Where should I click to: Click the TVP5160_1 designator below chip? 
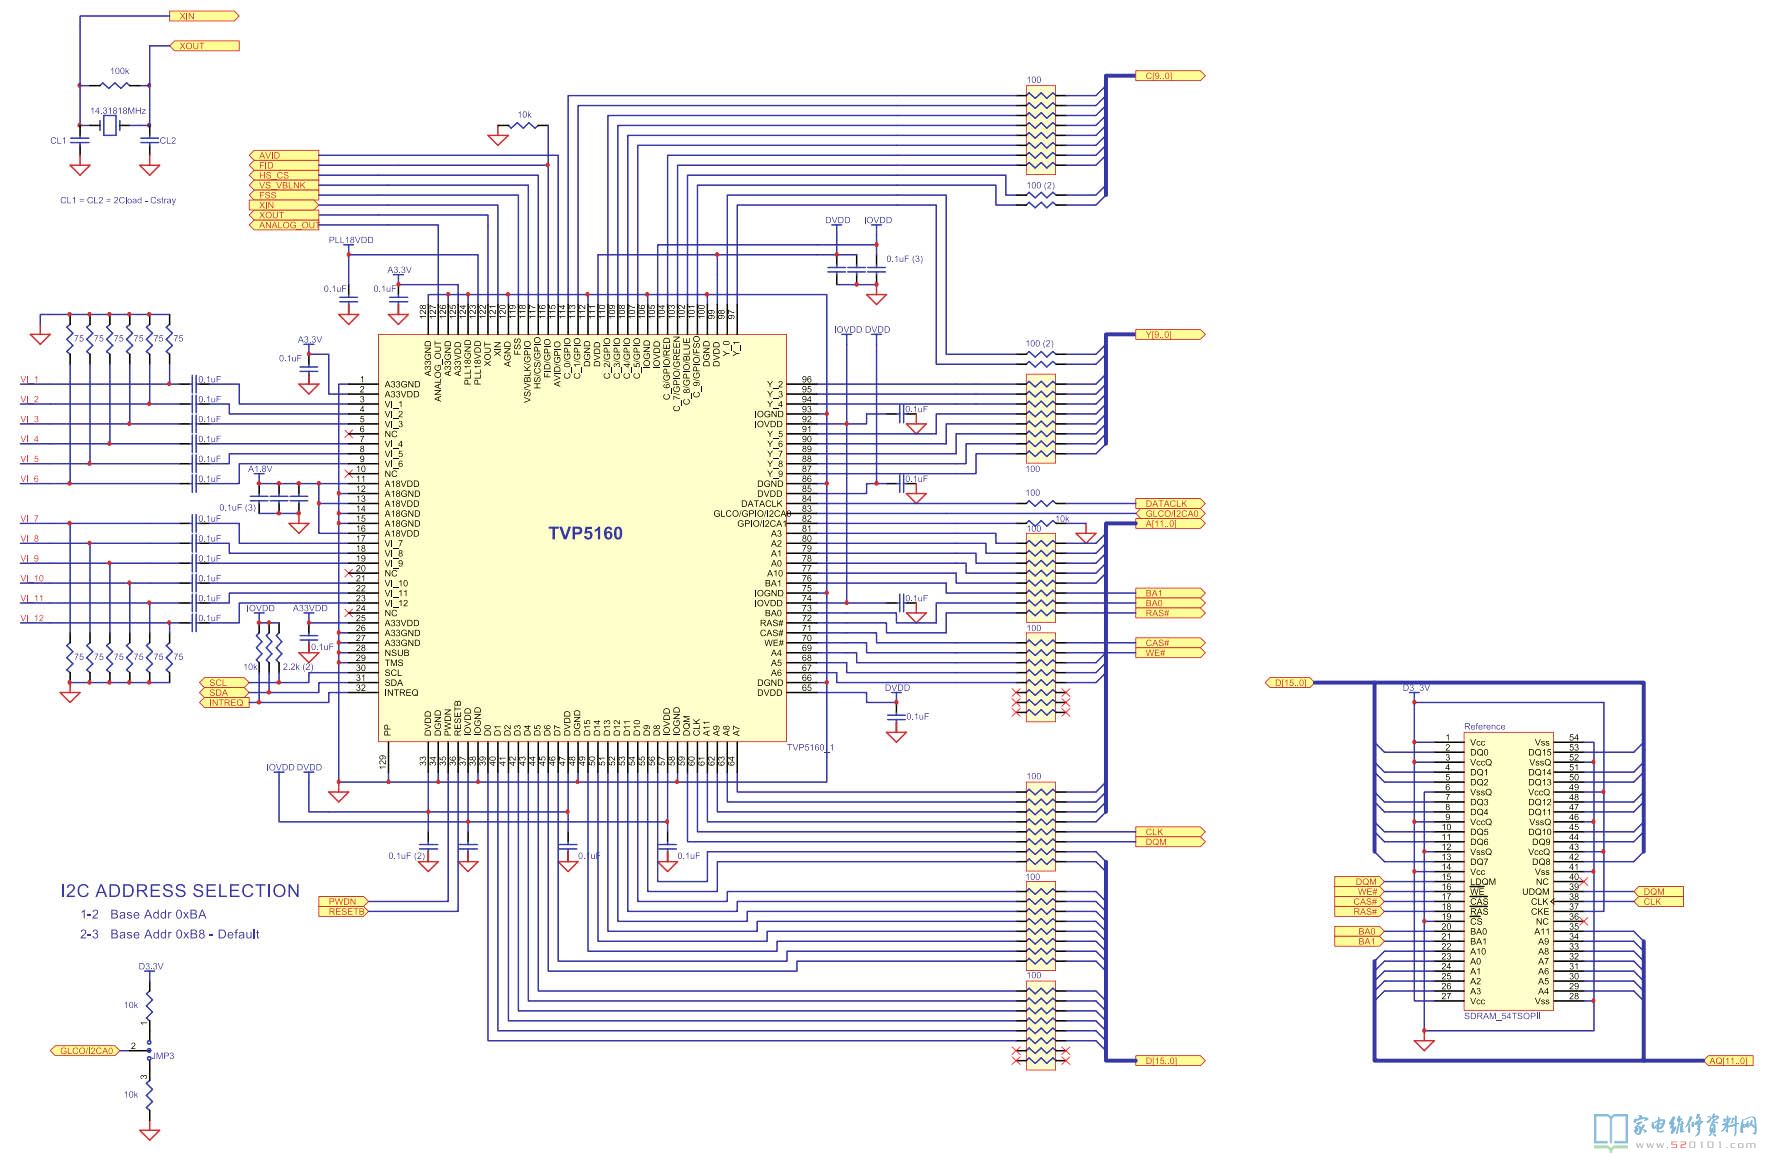point(810,747)
